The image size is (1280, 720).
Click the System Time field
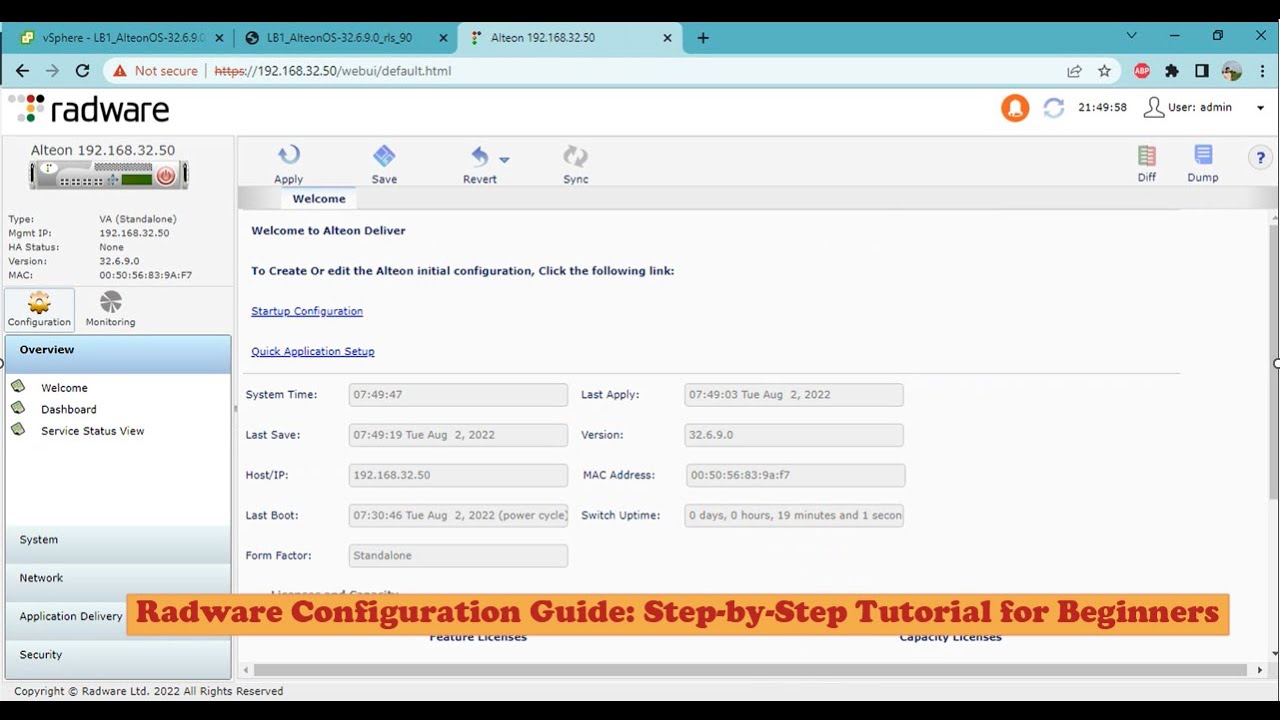tap(458, 395)
